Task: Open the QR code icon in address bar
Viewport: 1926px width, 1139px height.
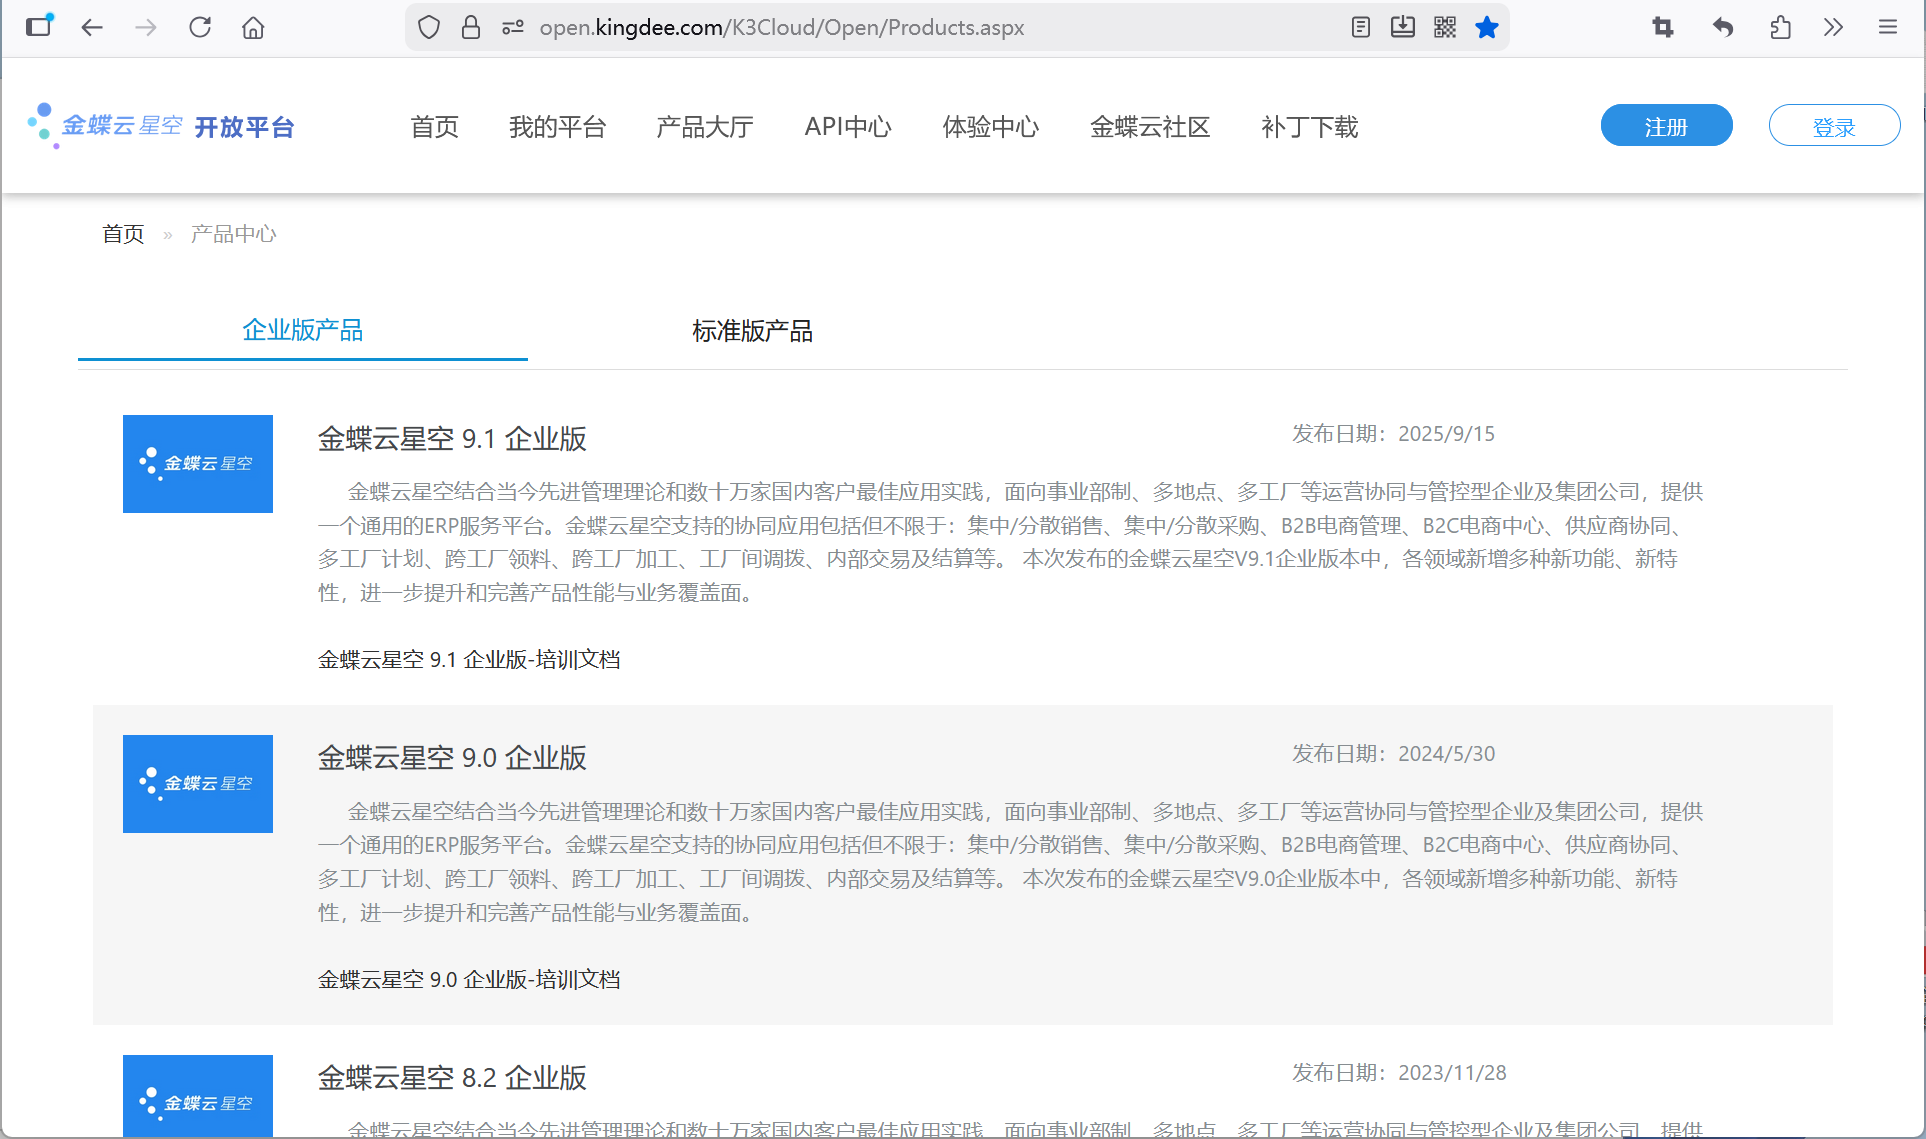Action: point(1445,27)
